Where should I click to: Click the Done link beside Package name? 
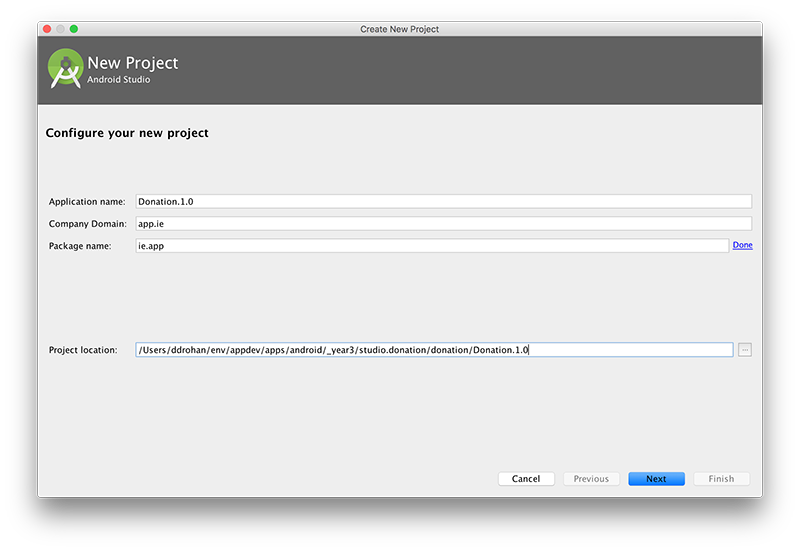coord(742,245)
